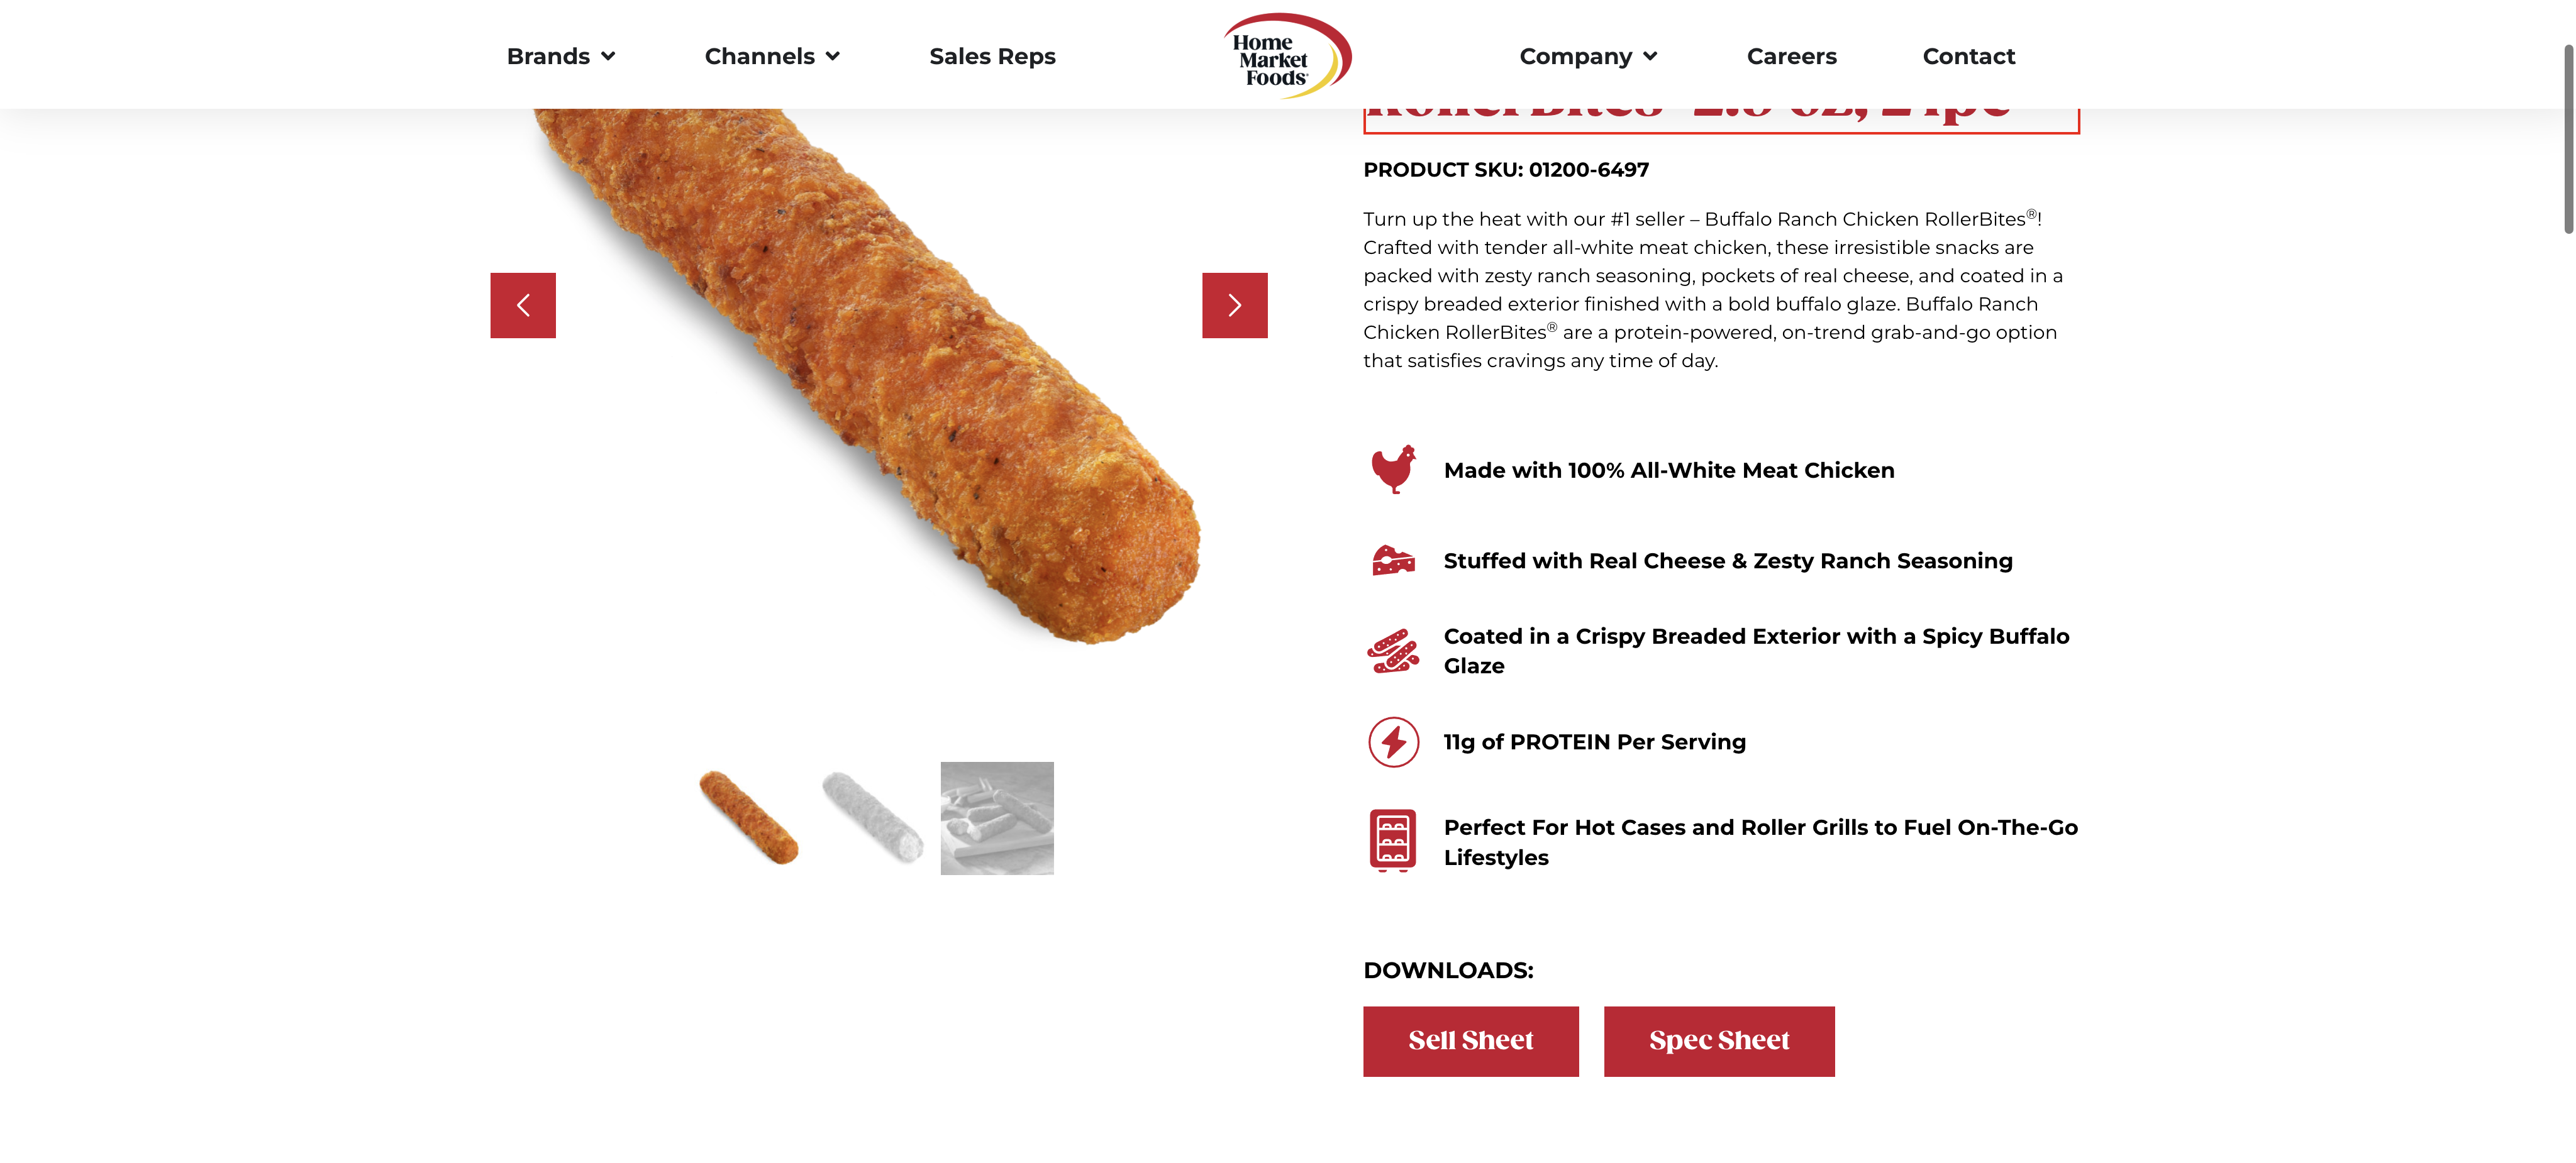Viewport: 2576px width, 1163px height.
Task: Click the hot case display icon
Action: click(x=1393, y=840)
